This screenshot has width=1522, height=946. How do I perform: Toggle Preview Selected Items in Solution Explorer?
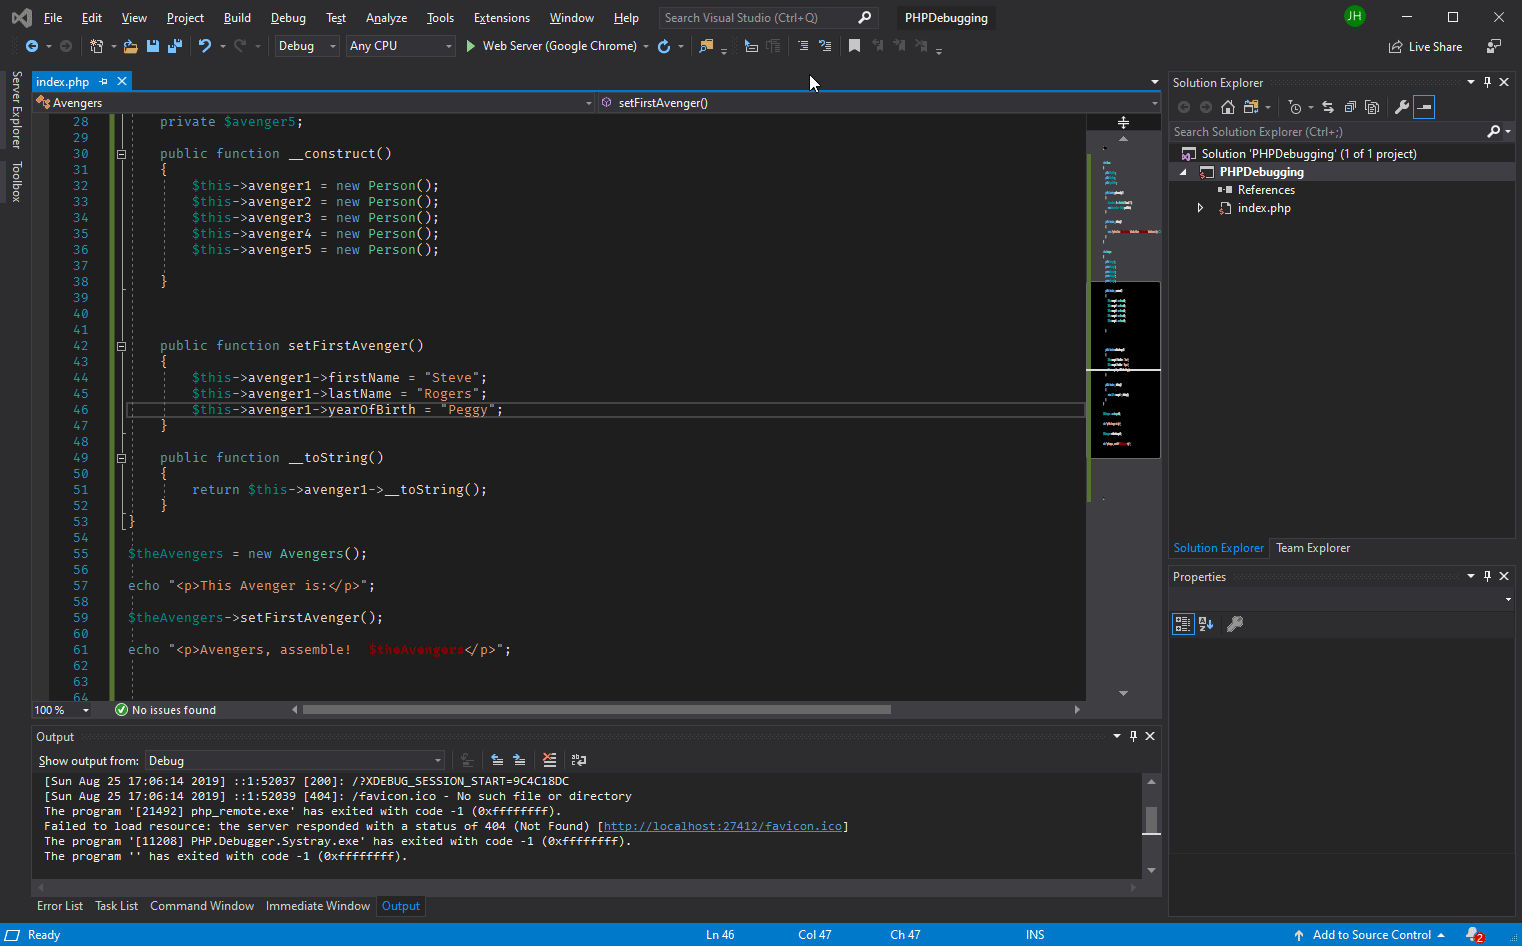click(x=1424, y=107)
